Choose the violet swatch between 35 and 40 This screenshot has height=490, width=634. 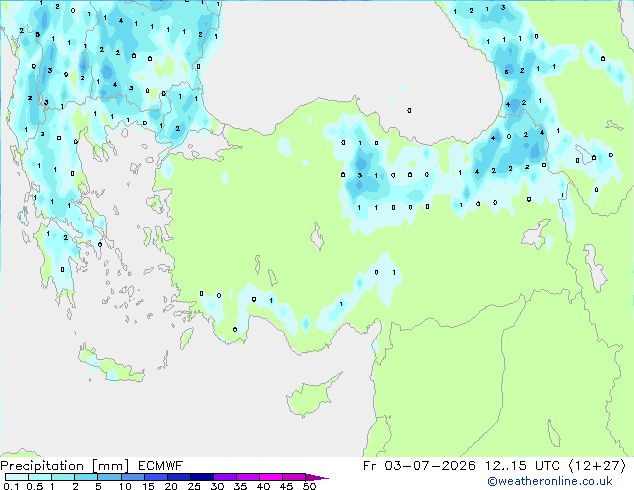[247, 477]
